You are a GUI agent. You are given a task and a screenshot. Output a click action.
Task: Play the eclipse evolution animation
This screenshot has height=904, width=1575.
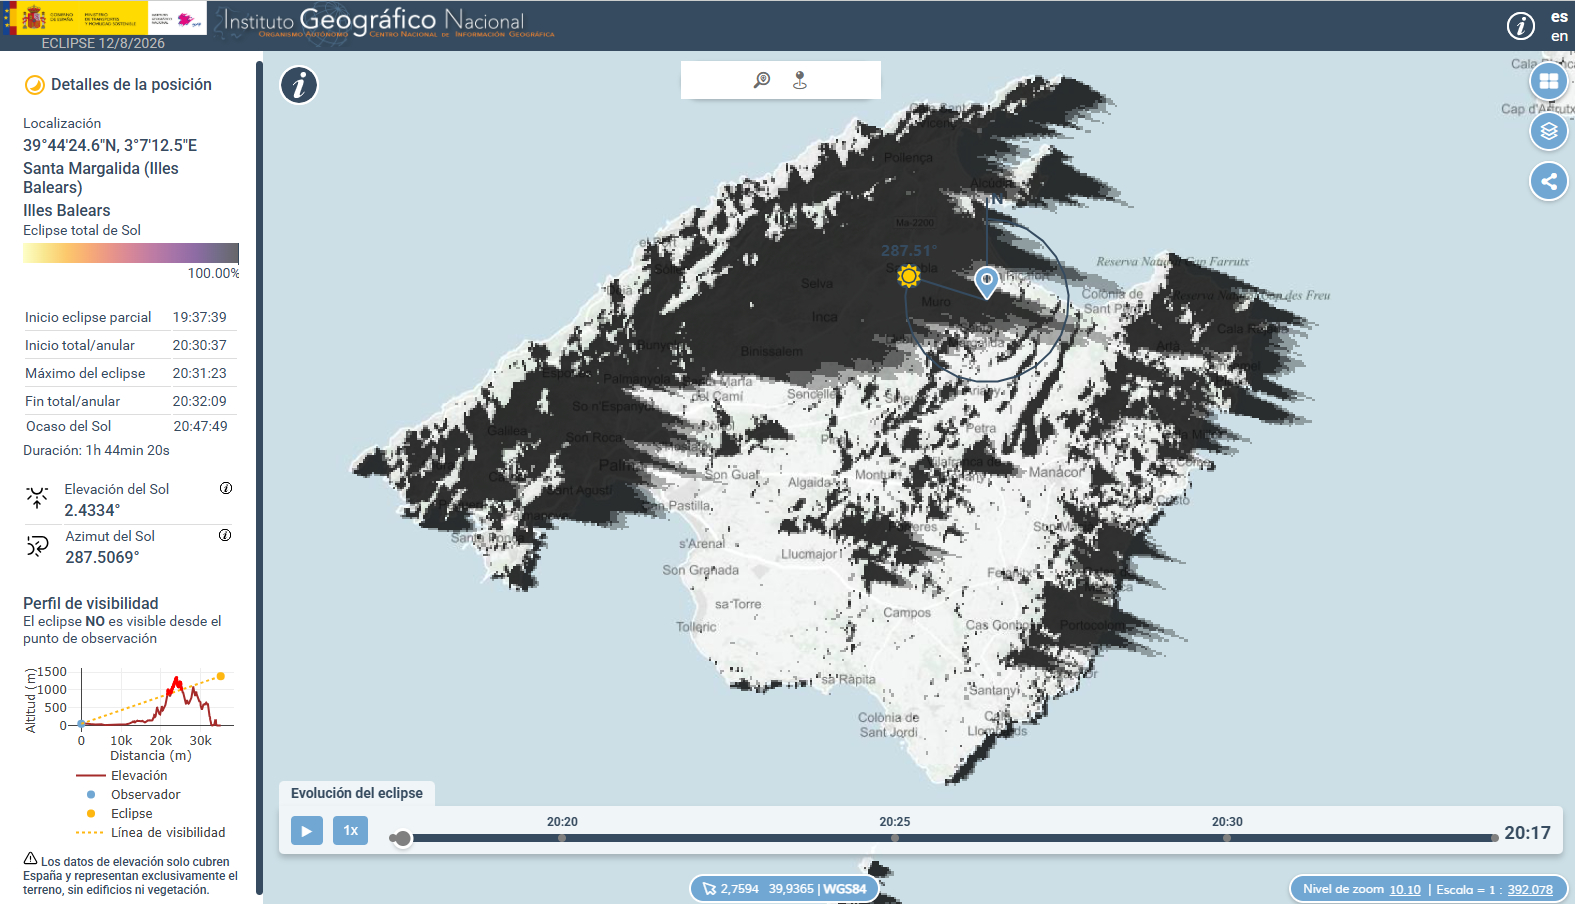pyautogui.click(x=307, y=831)
